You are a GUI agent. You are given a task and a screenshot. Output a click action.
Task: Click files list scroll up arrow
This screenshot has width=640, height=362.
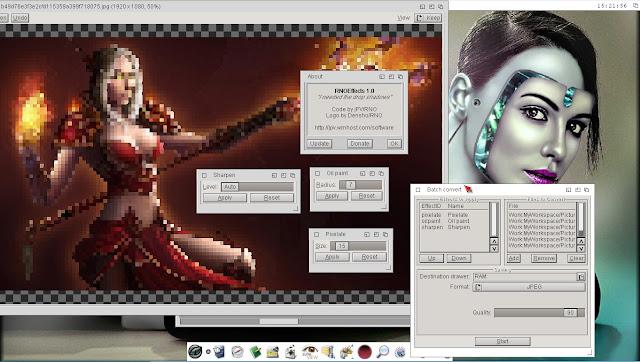tap(581, 241)
